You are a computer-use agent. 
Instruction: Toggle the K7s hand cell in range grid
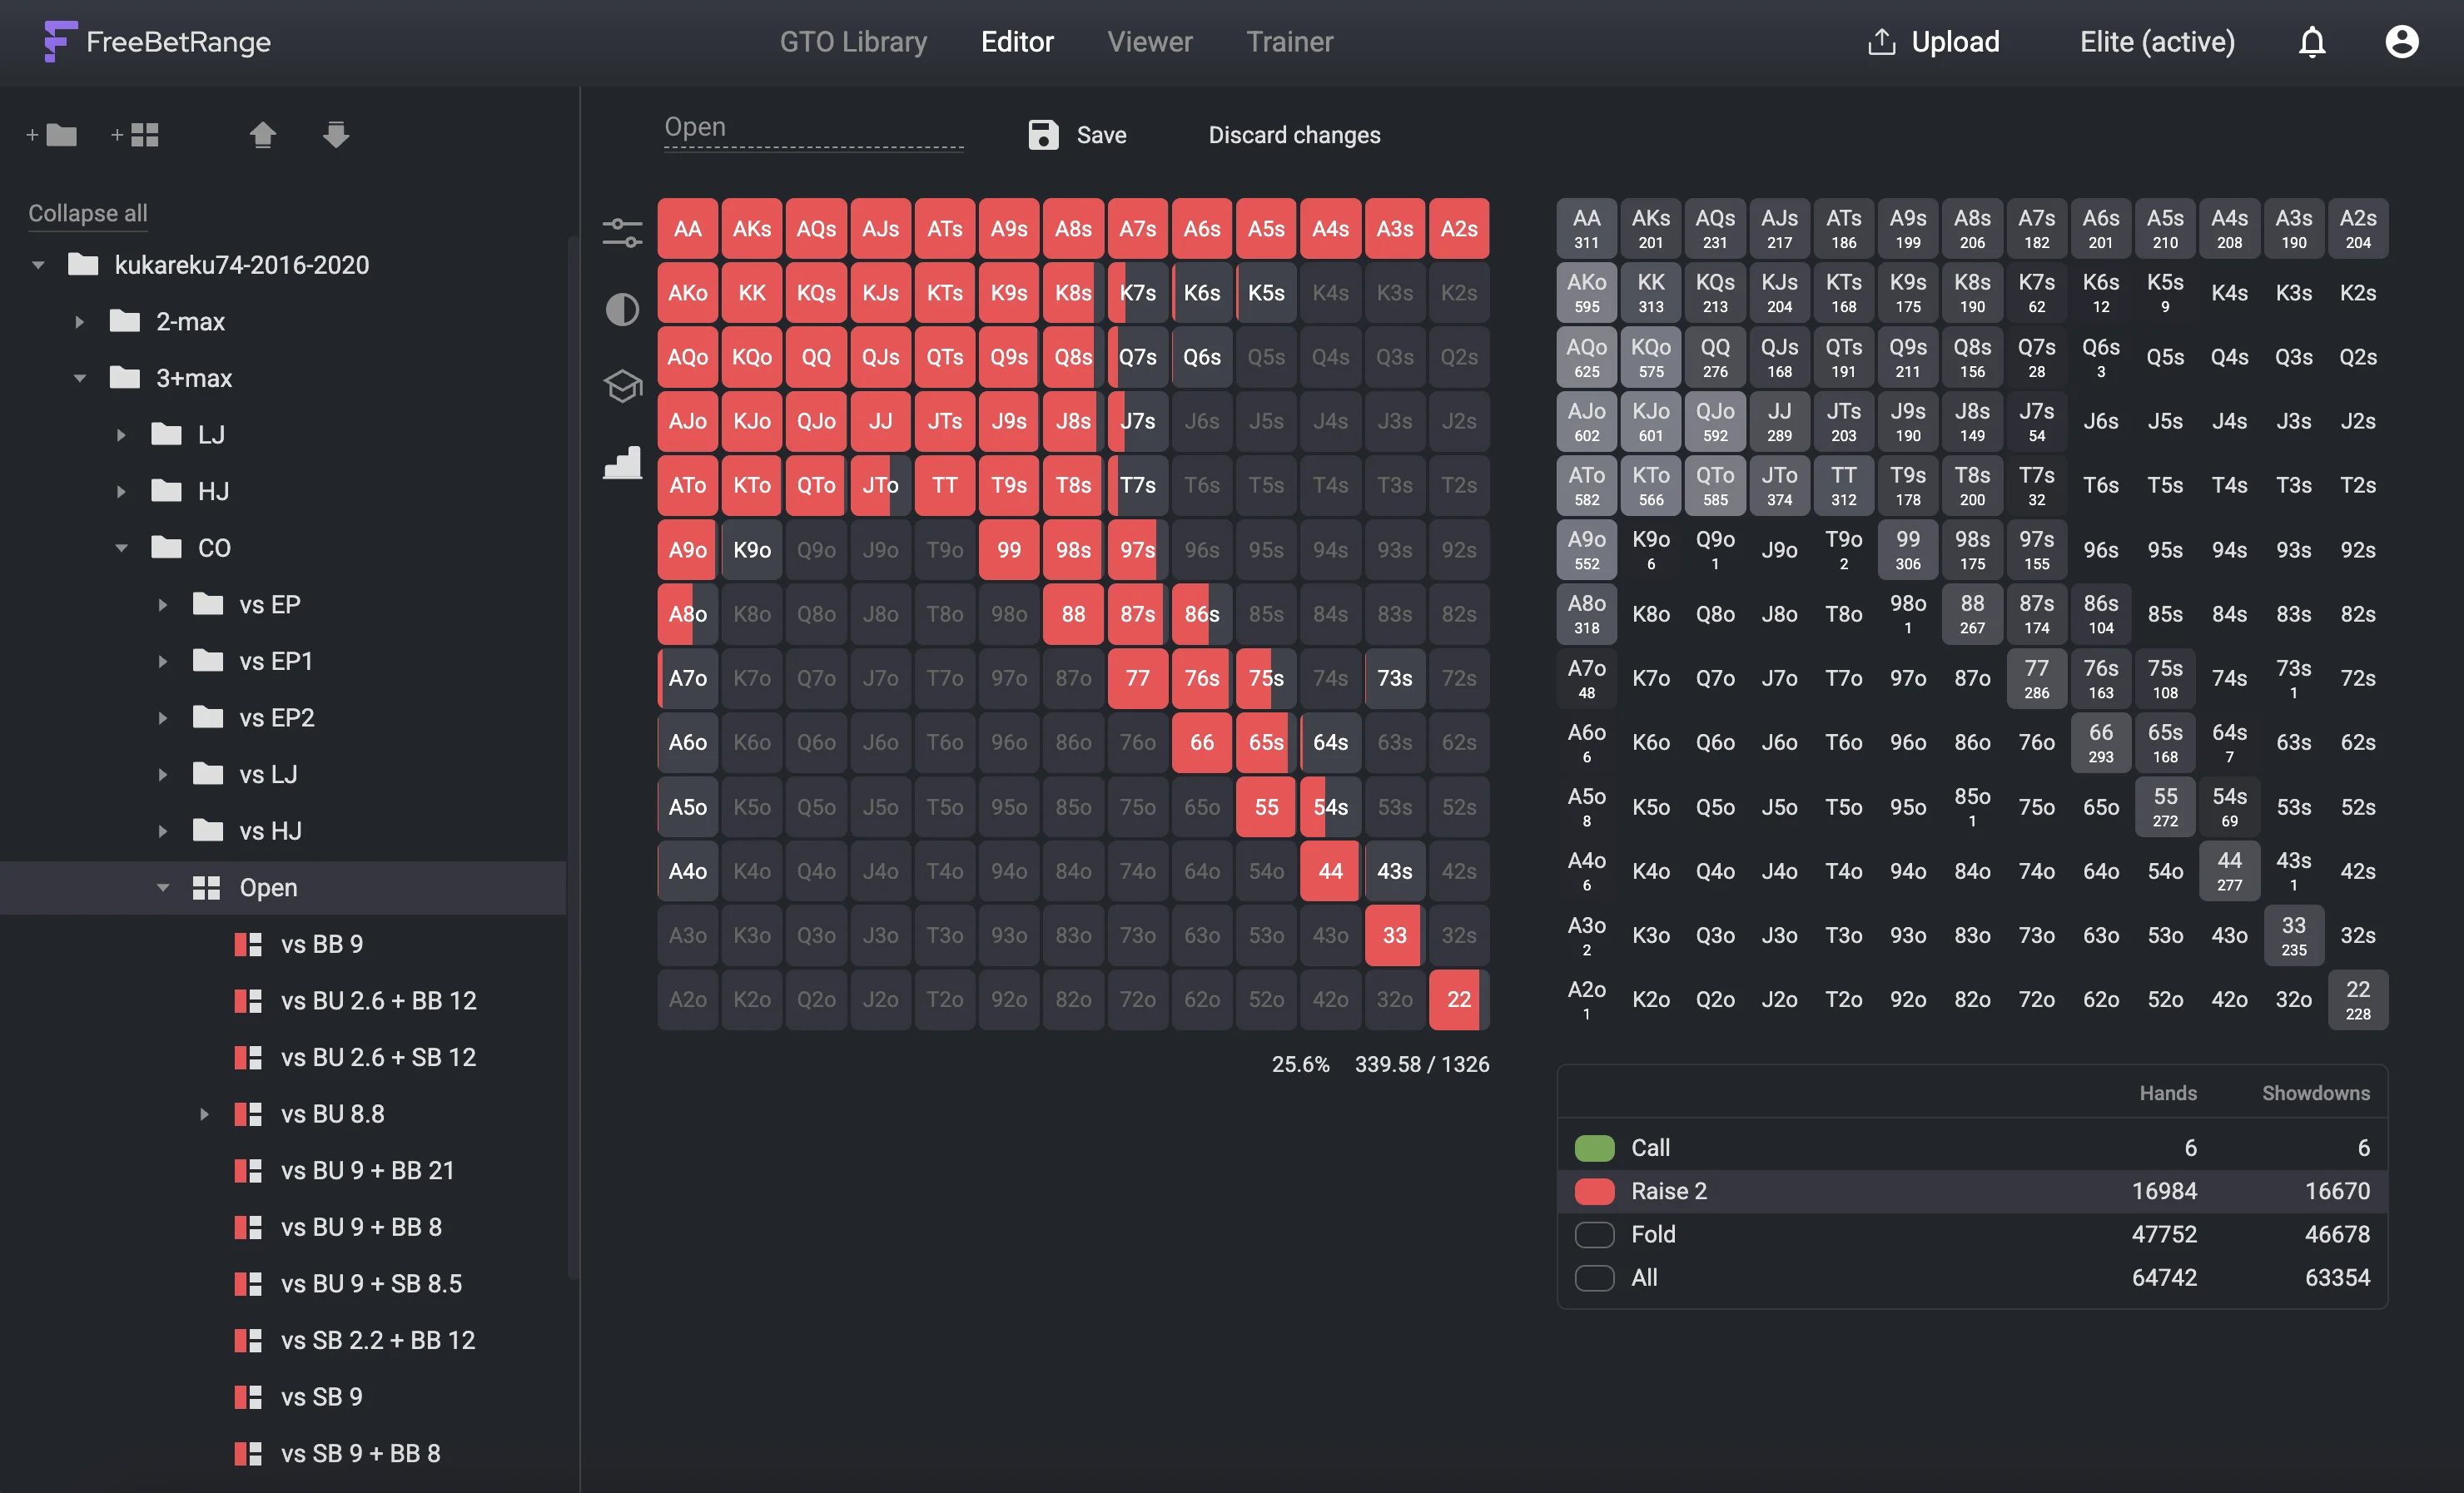[x=1137, y=293]
